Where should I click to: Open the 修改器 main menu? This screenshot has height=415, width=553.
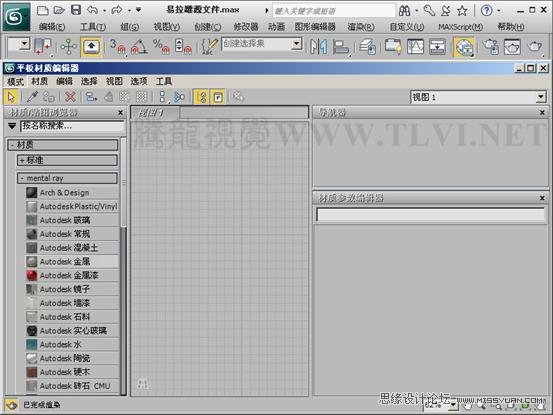pyautogui.click(x=246, y=27)
